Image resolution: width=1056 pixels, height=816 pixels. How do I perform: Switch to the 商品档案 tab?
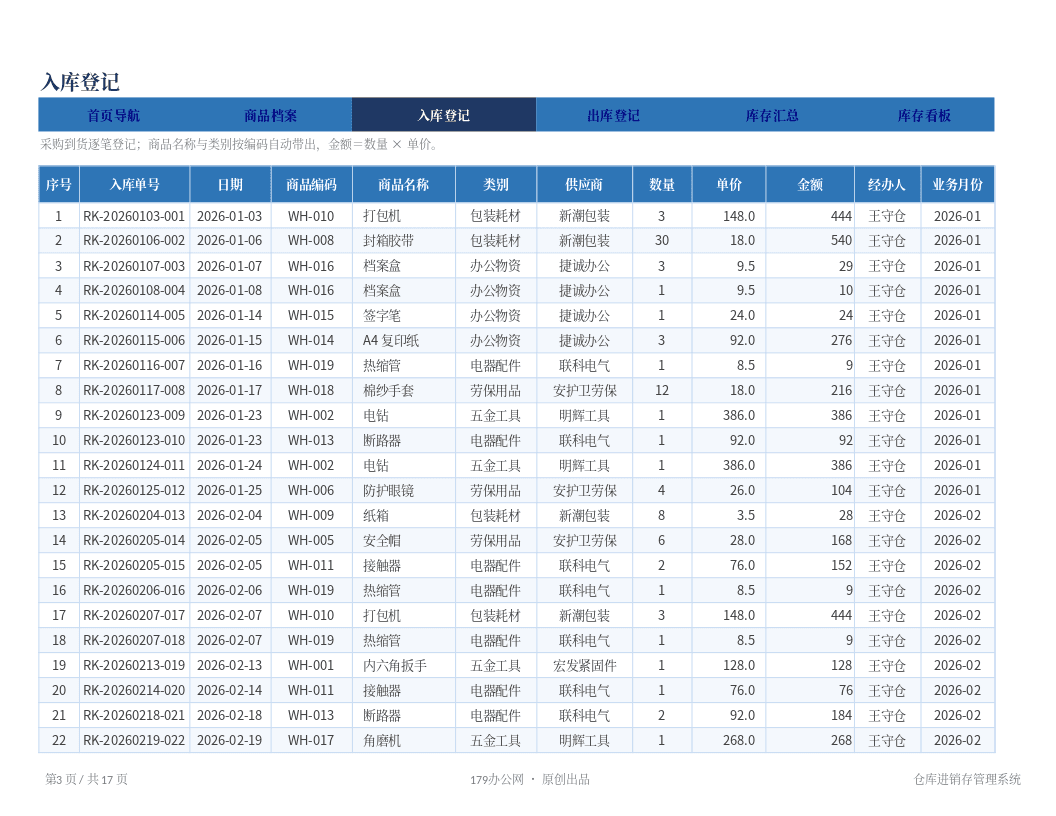point(270,115)
